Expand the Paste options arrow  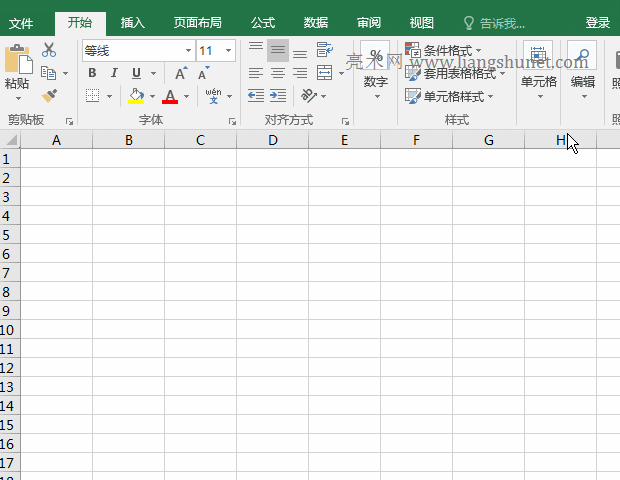(18, 98)
